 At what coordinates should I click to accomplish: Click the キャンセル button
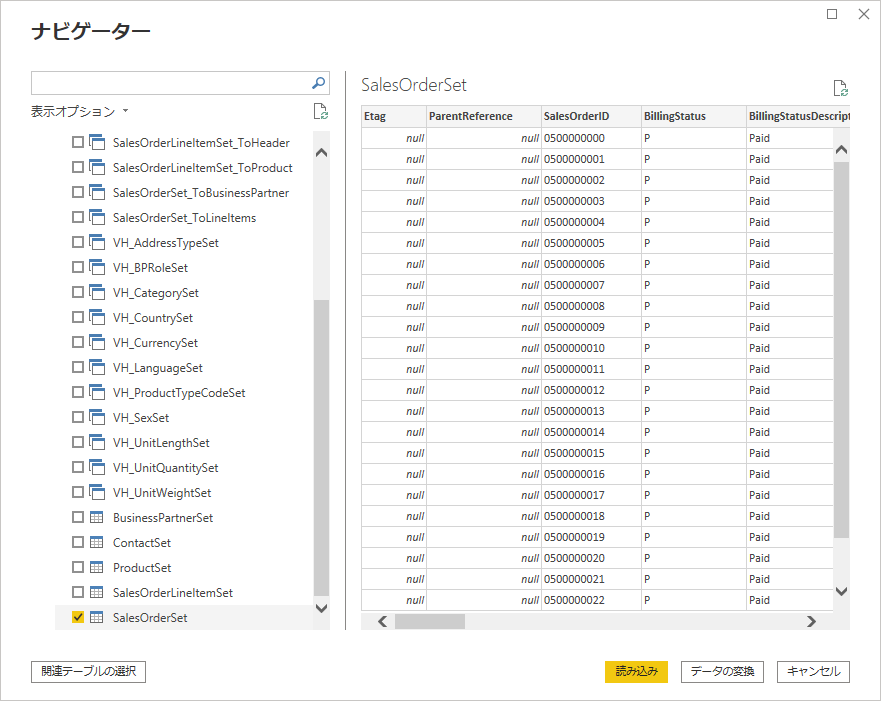(813, 672)
